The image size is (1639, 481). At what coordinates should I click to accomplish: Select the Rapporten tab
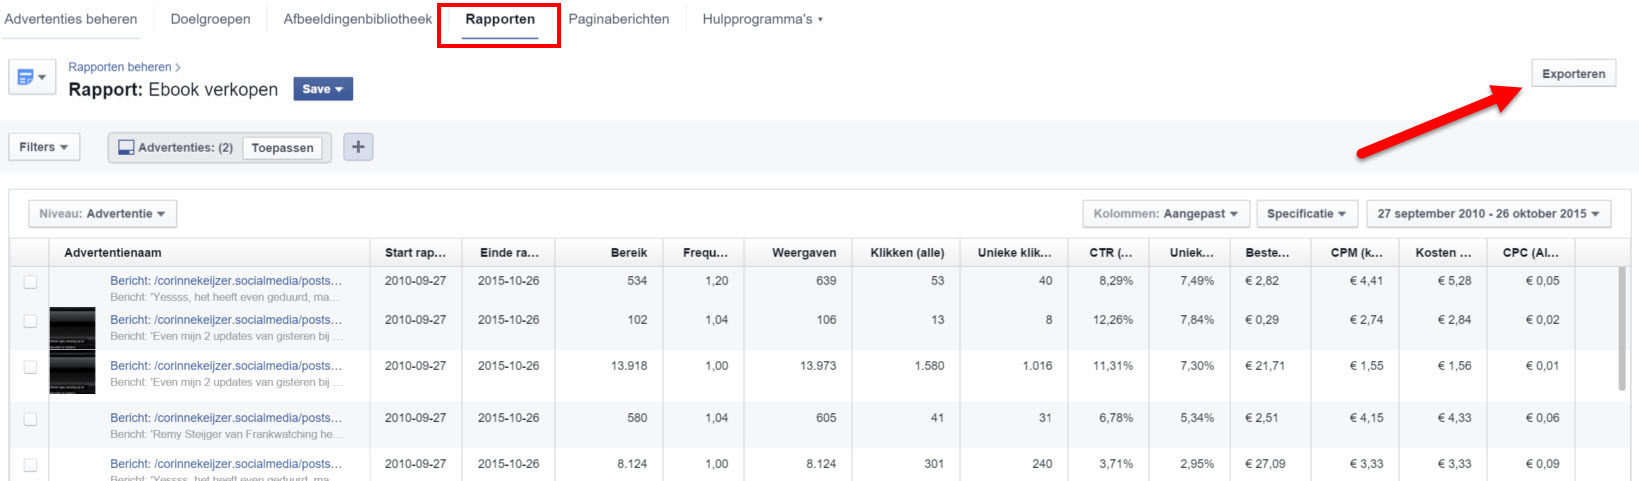(500, 19)
